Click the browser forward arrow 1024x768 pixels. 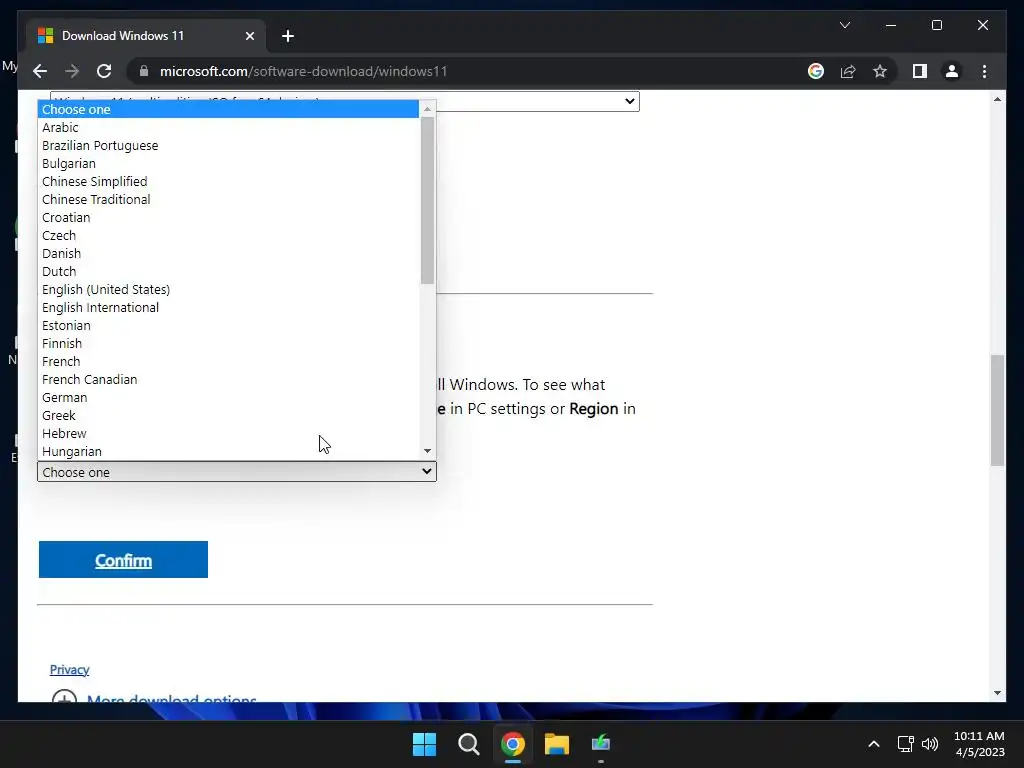(x=72, y=71)
